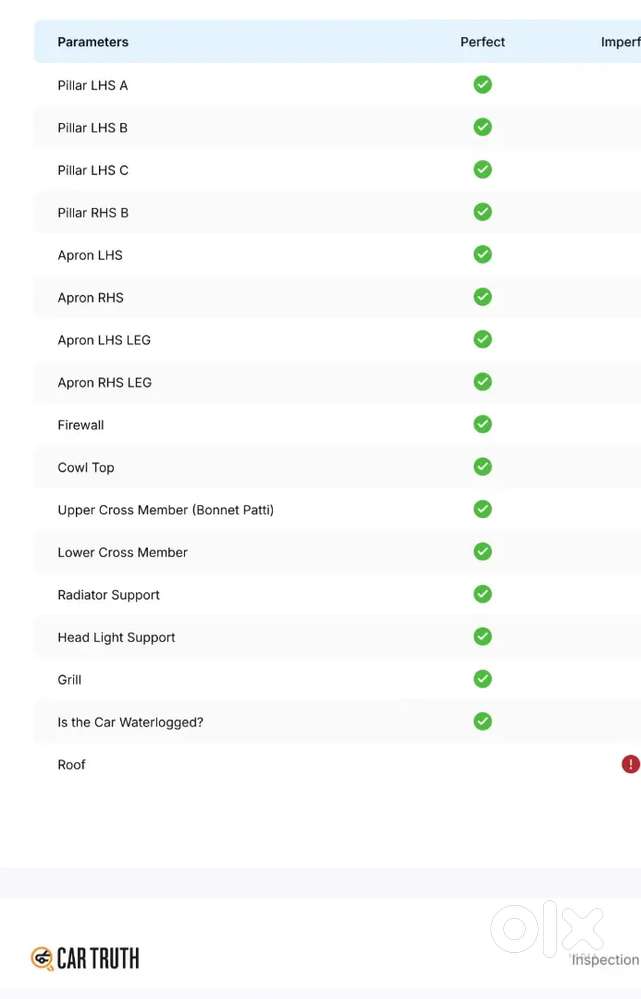Image resolution: width=641 pixels, height=999 pixels.
Task: Click the green check for Pillar RHS B
Action: click(x=482, y=212)
